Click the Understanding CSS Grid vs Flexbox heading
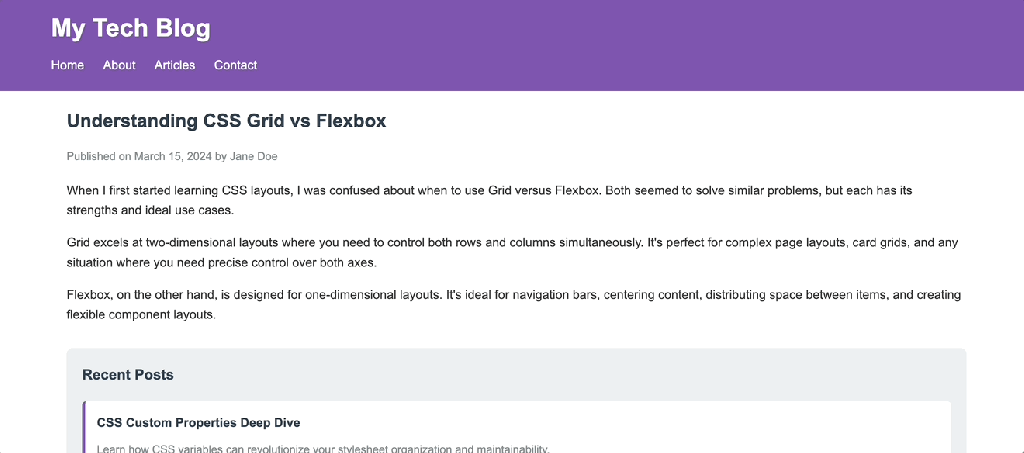This screenshot has height=453, width=1024. click(x=226, y=121)
